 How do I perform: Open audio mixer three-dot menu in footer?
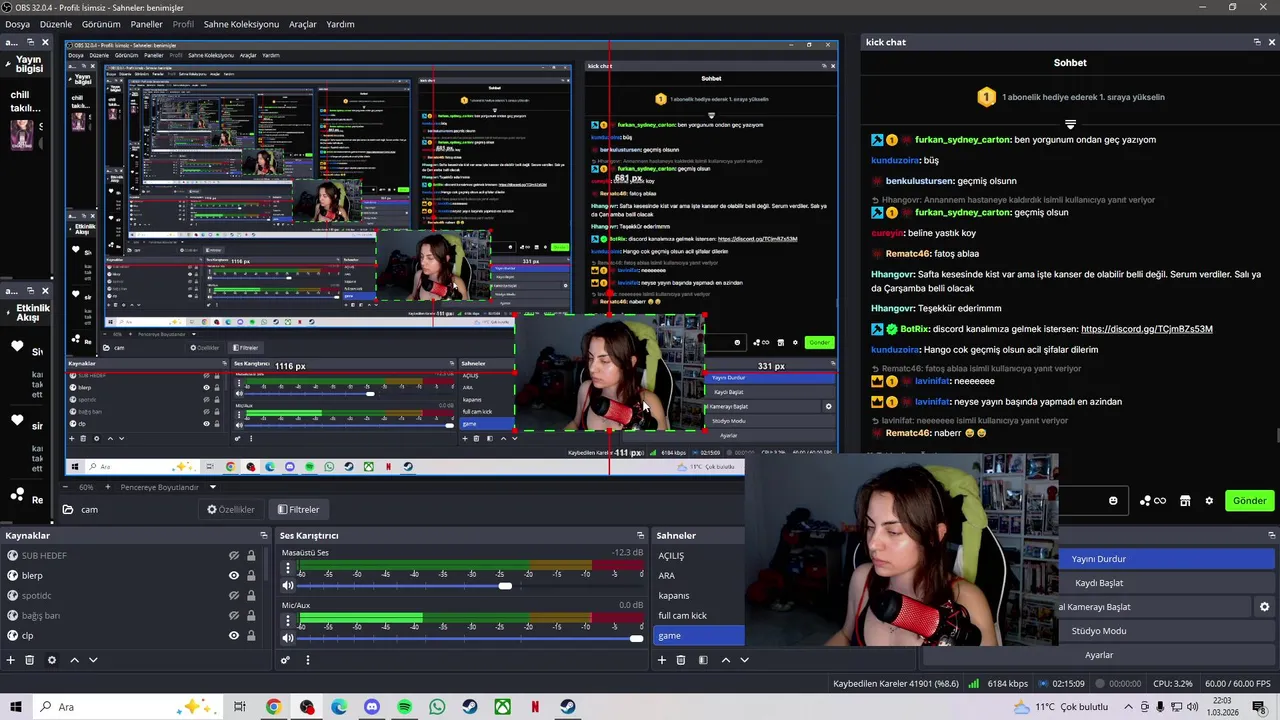pos(307,660)
